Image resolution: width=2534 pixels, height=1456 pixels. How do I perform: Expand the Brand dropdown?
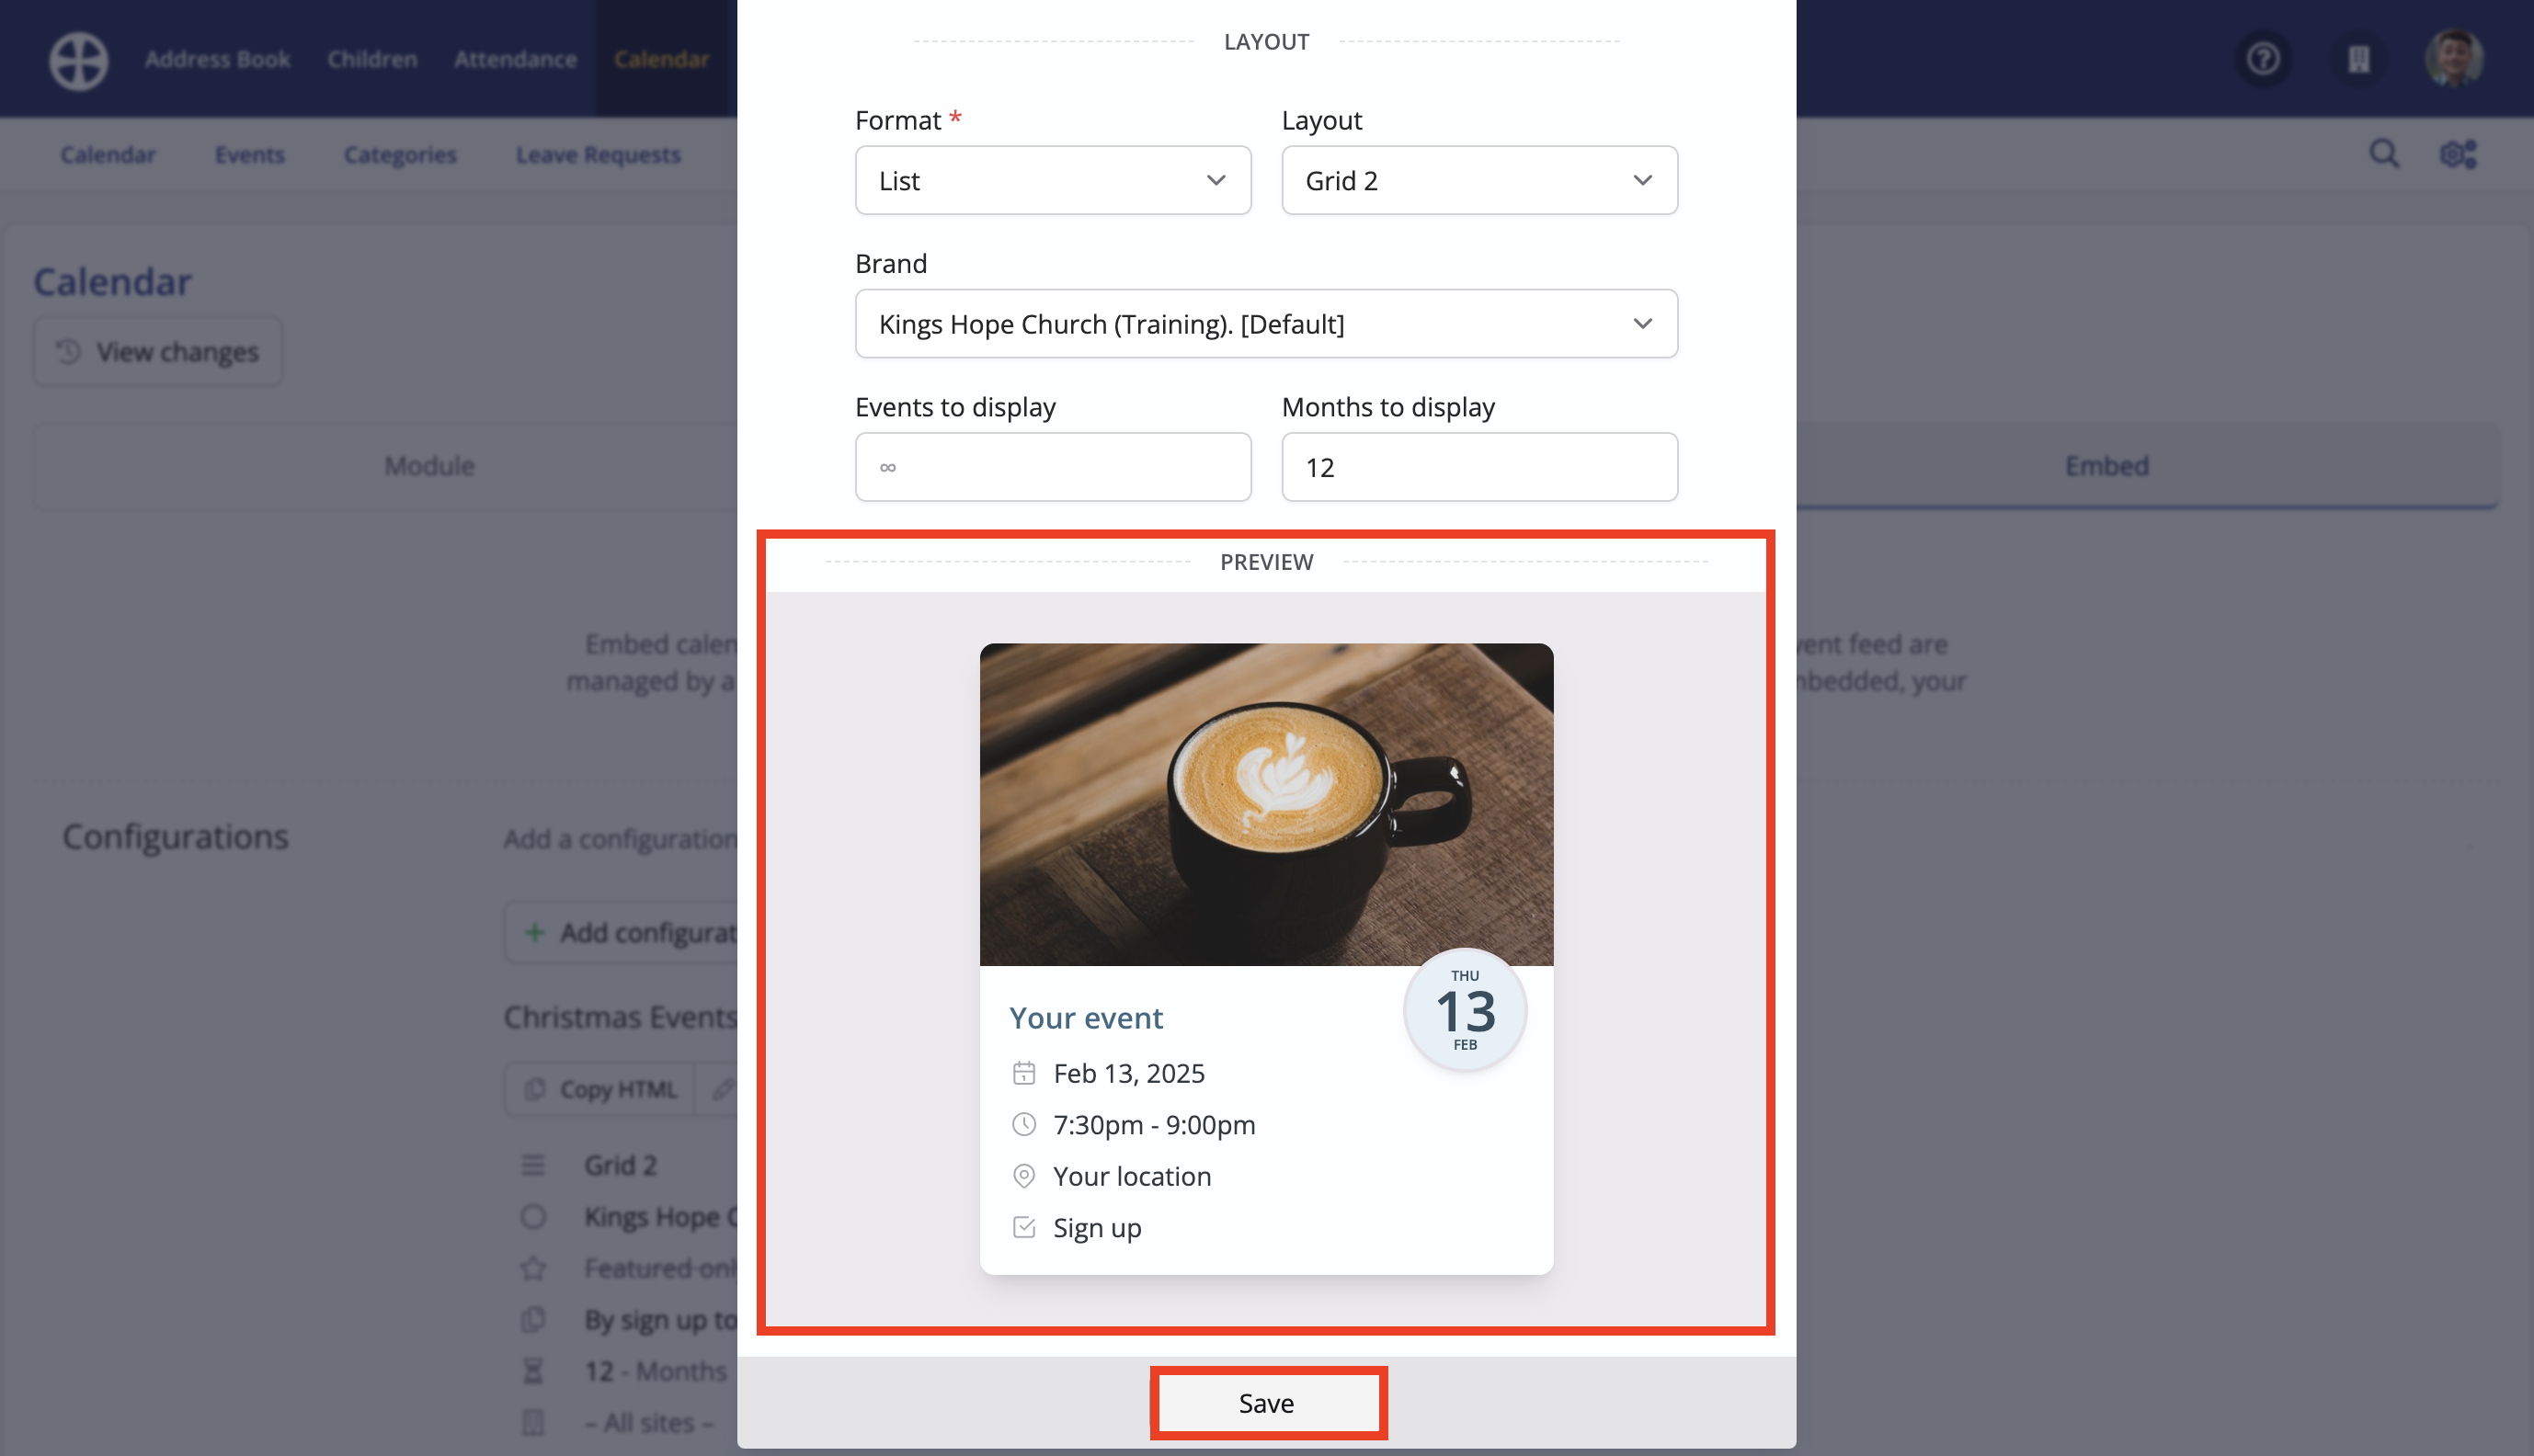pos(1266,324)
